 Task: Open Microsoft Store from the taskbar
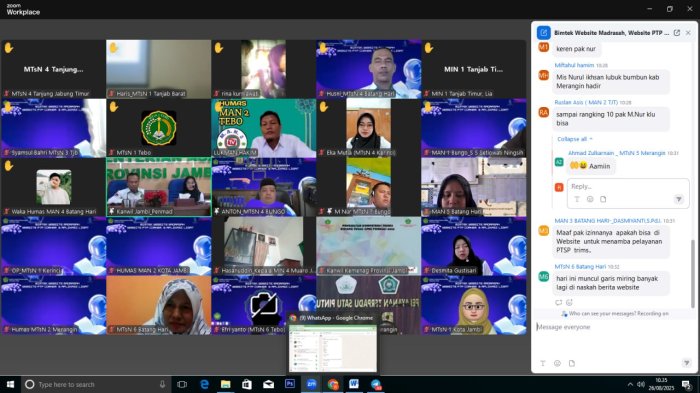click(x=247, y=384)
